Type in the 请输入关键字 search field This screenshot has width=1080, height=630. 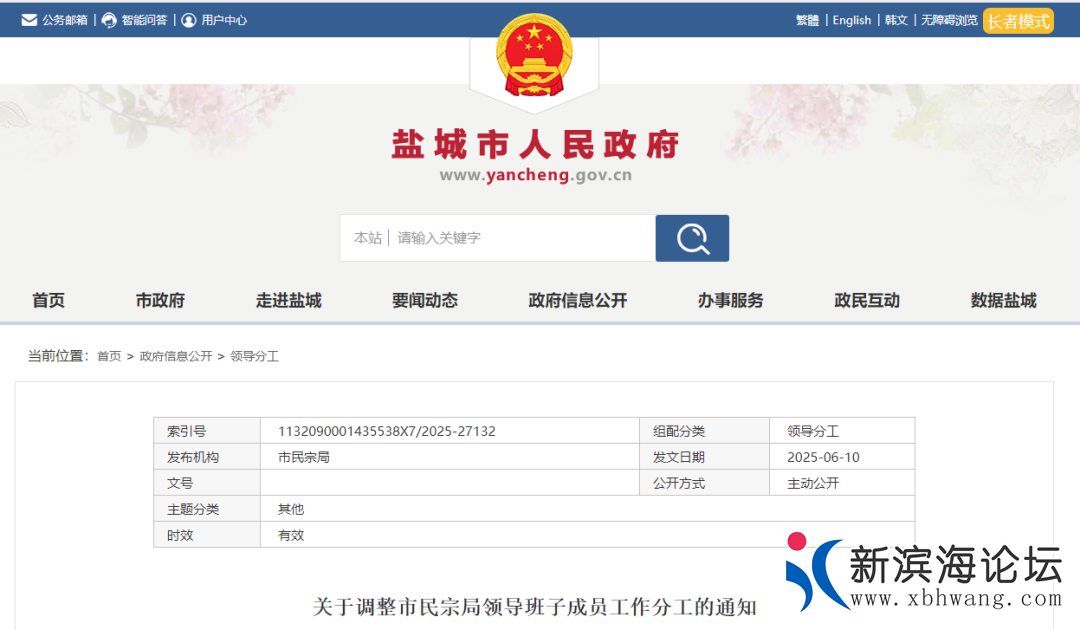(520, 238)
